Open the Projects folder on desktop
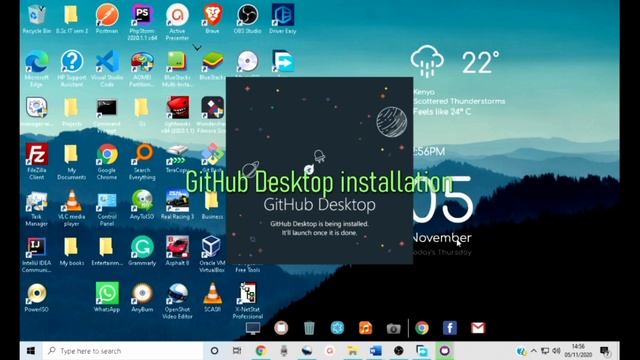Viewport: 640px width, 360px height. (x=72, y=111)
